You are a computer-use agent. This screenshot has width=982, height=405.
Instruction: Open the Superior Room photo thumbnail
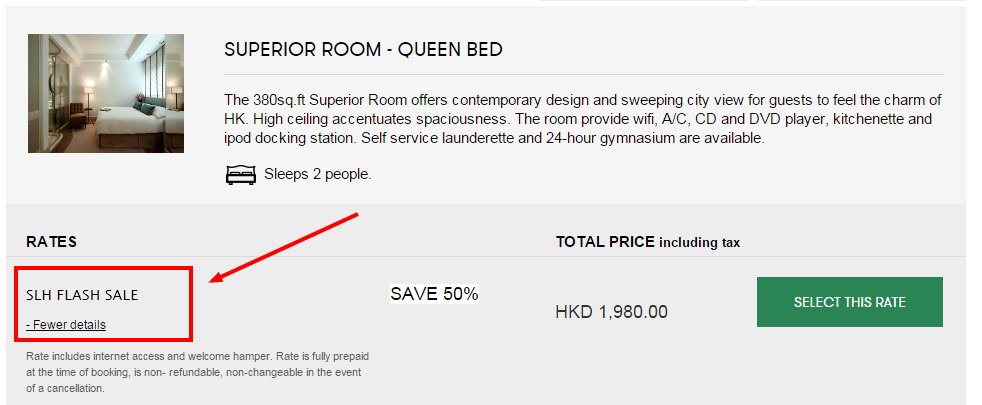pos(106,93)
